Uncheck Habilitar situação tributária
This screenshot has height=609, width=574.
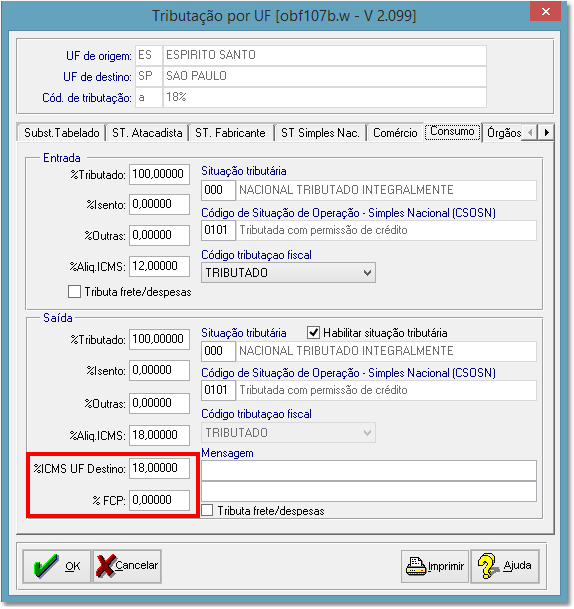[313, 332]
